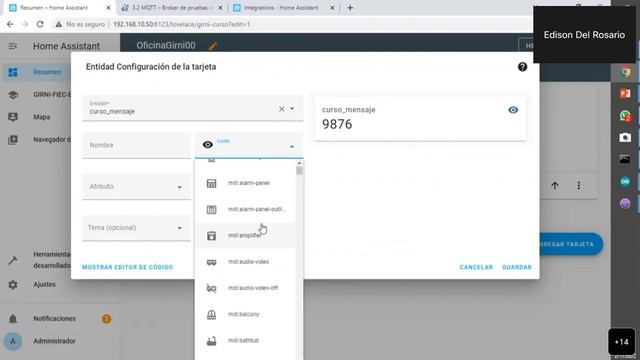Click the address bar URL
Image resolution: width=640 pixels, height=360 pixels.
point(182,24)
